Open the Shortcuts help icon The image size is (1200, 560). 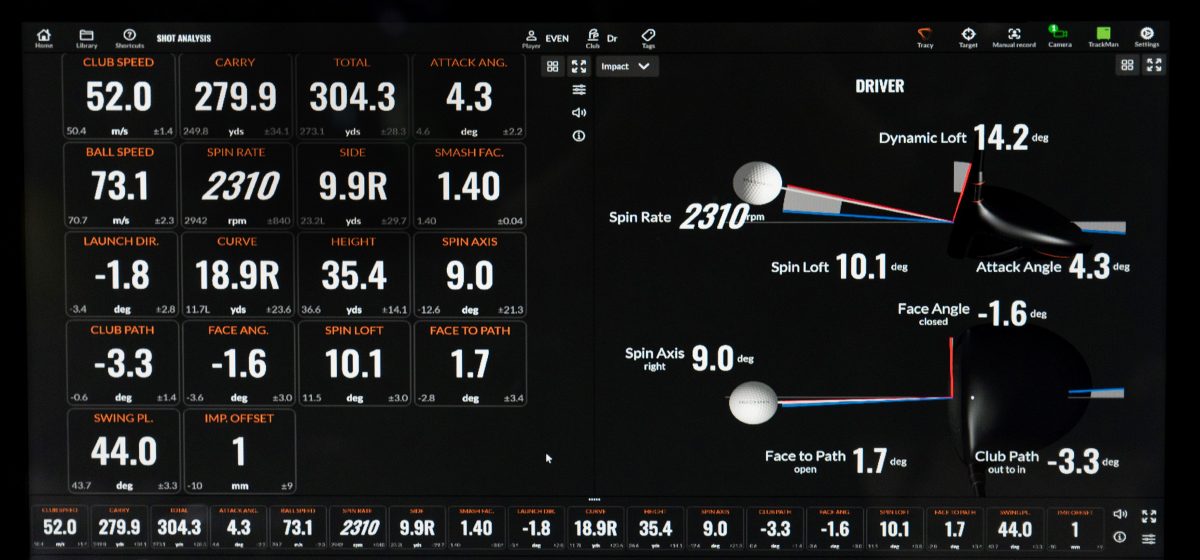[x=129, y=37]
